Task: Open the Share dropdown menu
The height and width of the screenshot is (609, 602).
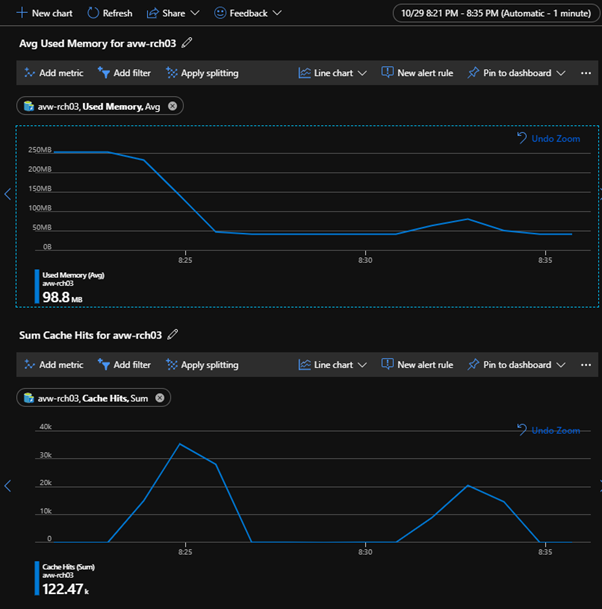Action: click(x=173, y=13)
